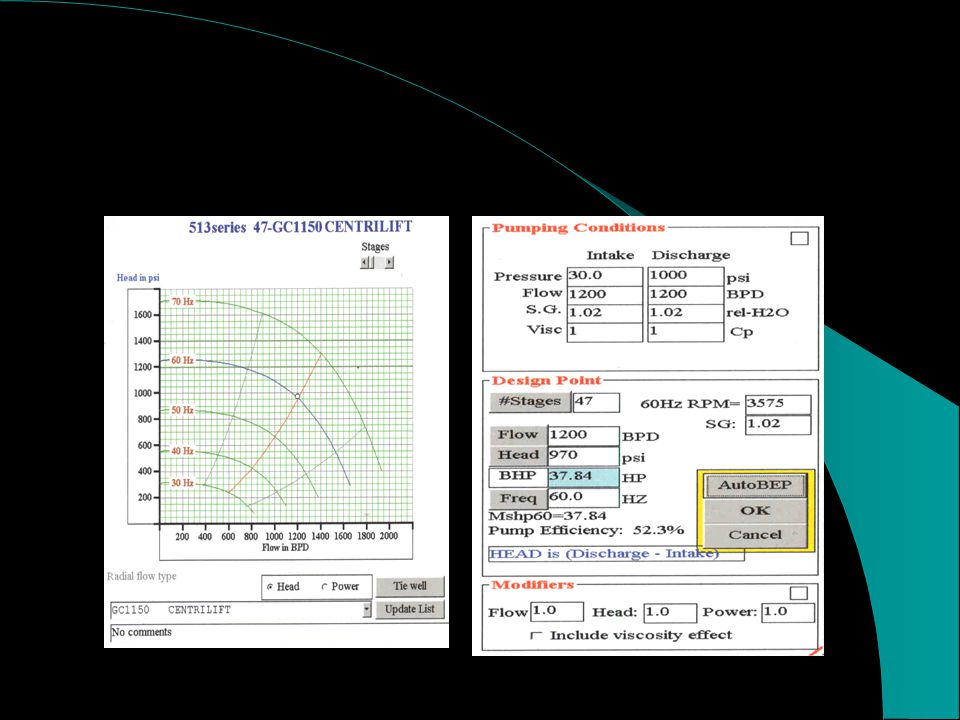960x720 pixels.
Task: Click the No comments field
Action: tap(279, 633)
